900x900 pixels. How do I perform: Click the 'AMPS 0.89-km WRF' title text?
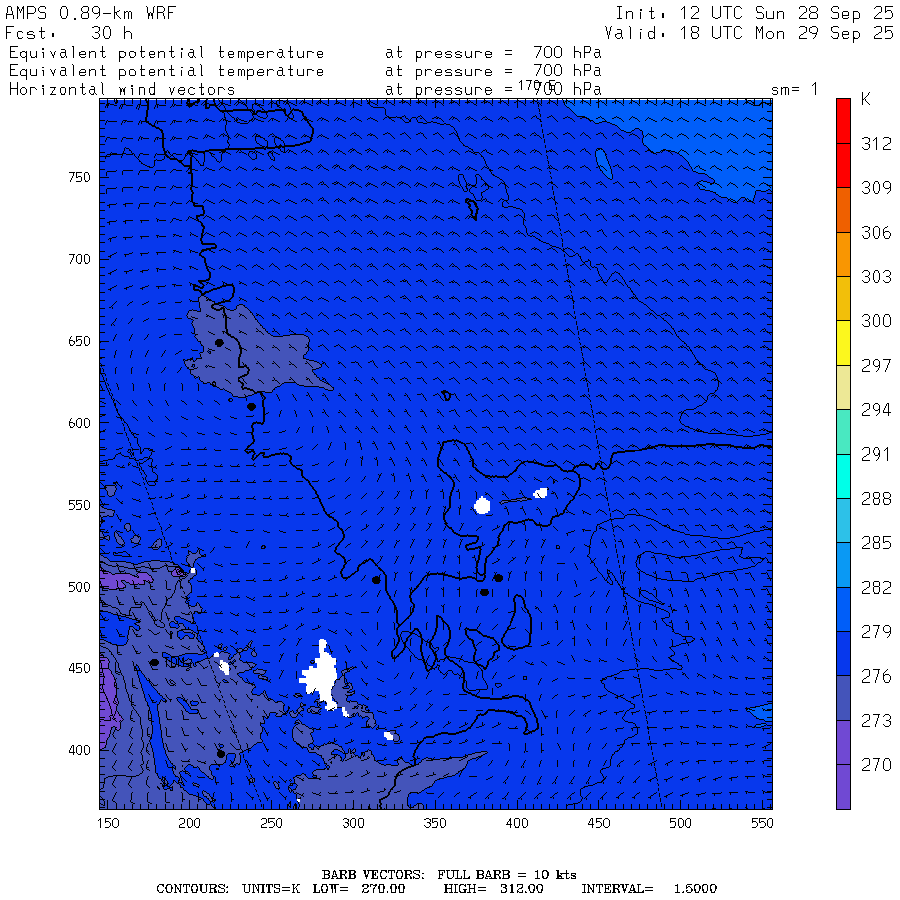point(90,13)
